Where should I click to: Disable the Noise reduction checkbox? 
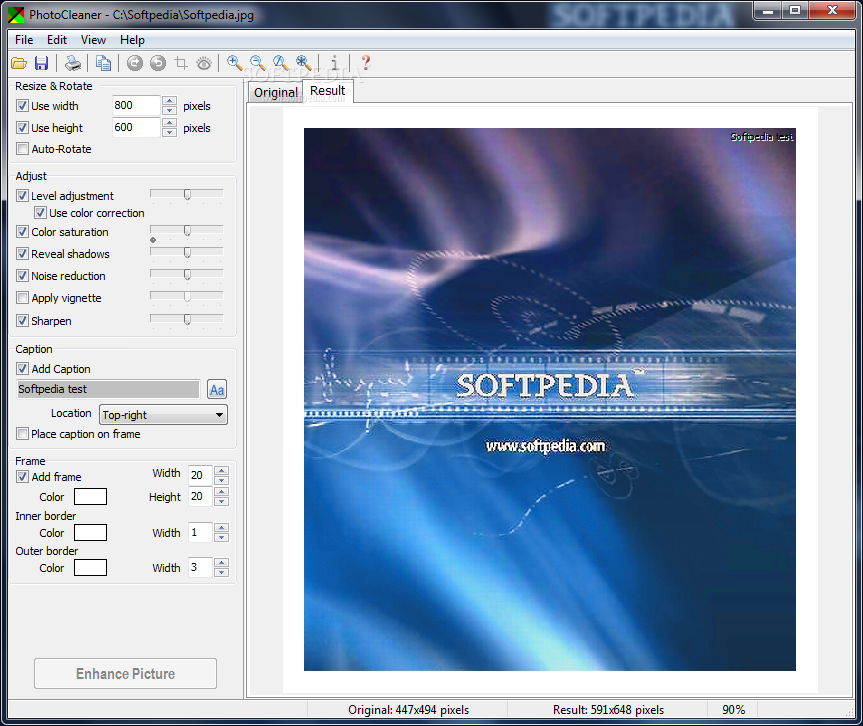coord(22,276)
